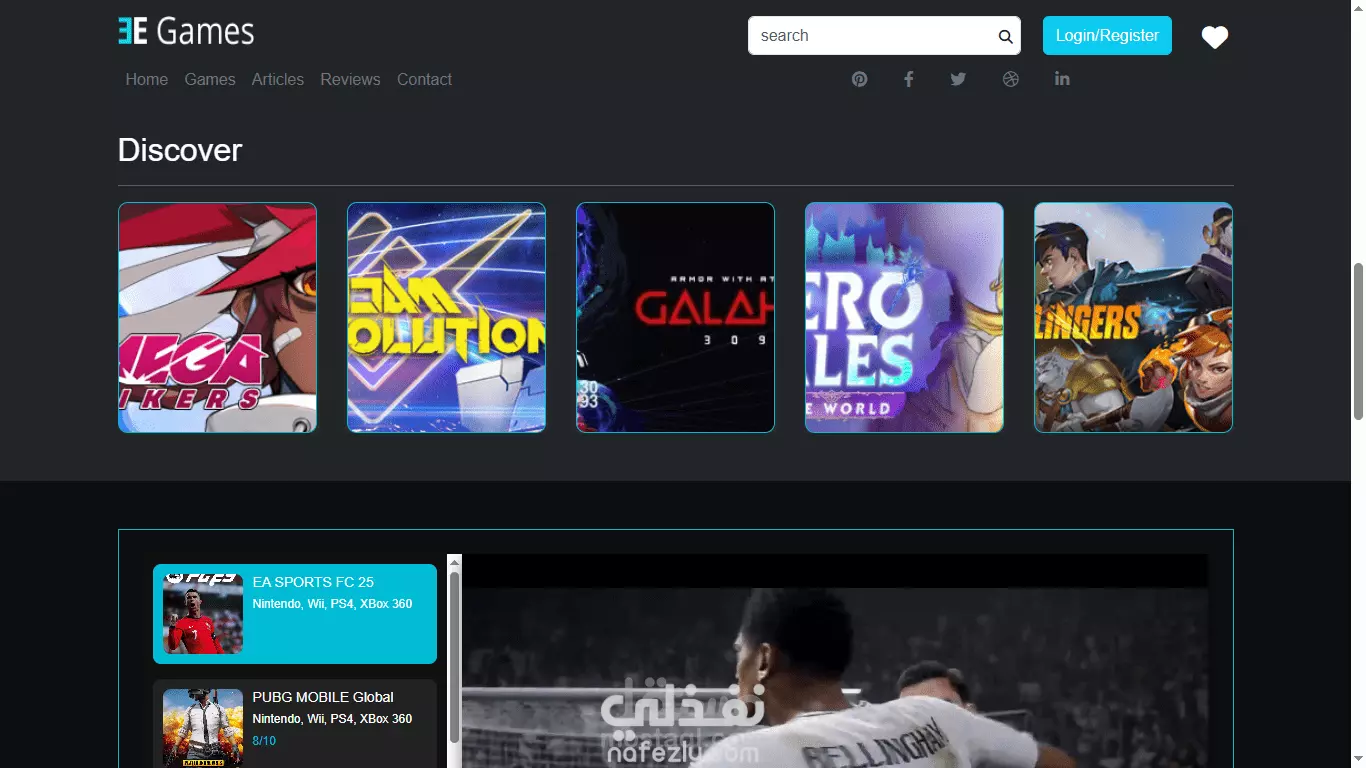Click the Login/Register button

(x=1107, y=35)
